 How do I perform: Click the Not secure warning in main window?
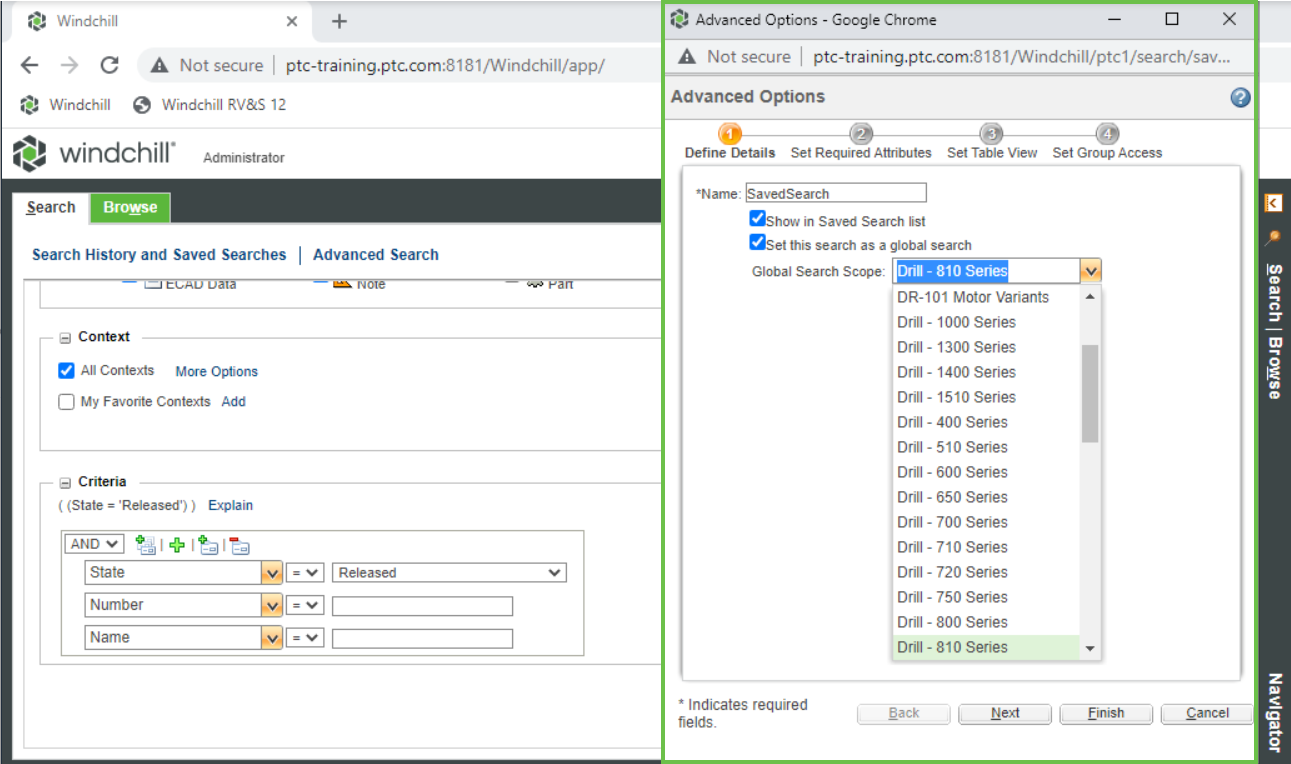click(x=206, y=65)
